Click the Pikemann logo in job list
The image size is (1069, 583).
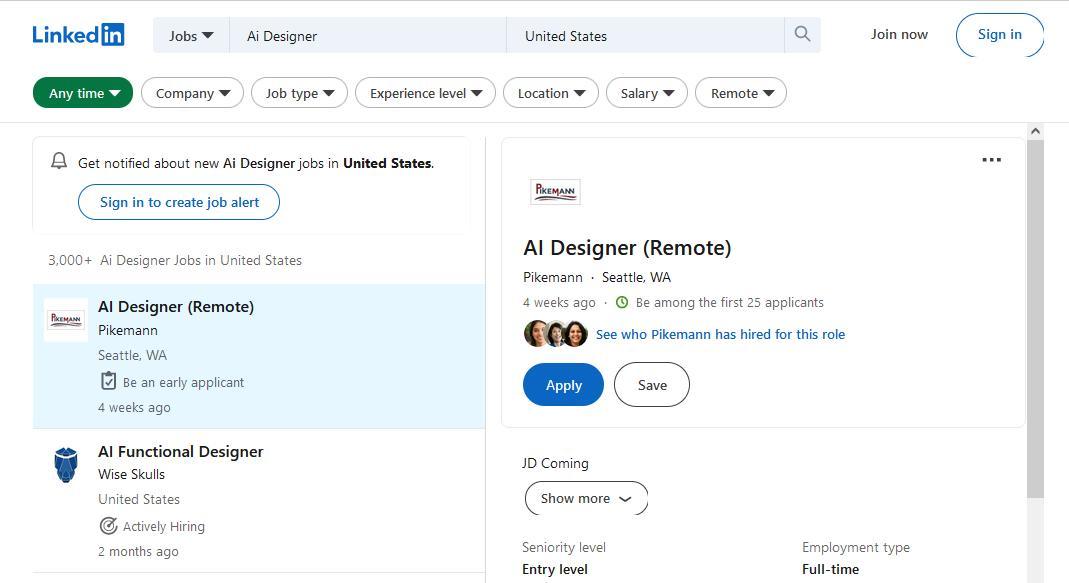click(x=65, y=319)
